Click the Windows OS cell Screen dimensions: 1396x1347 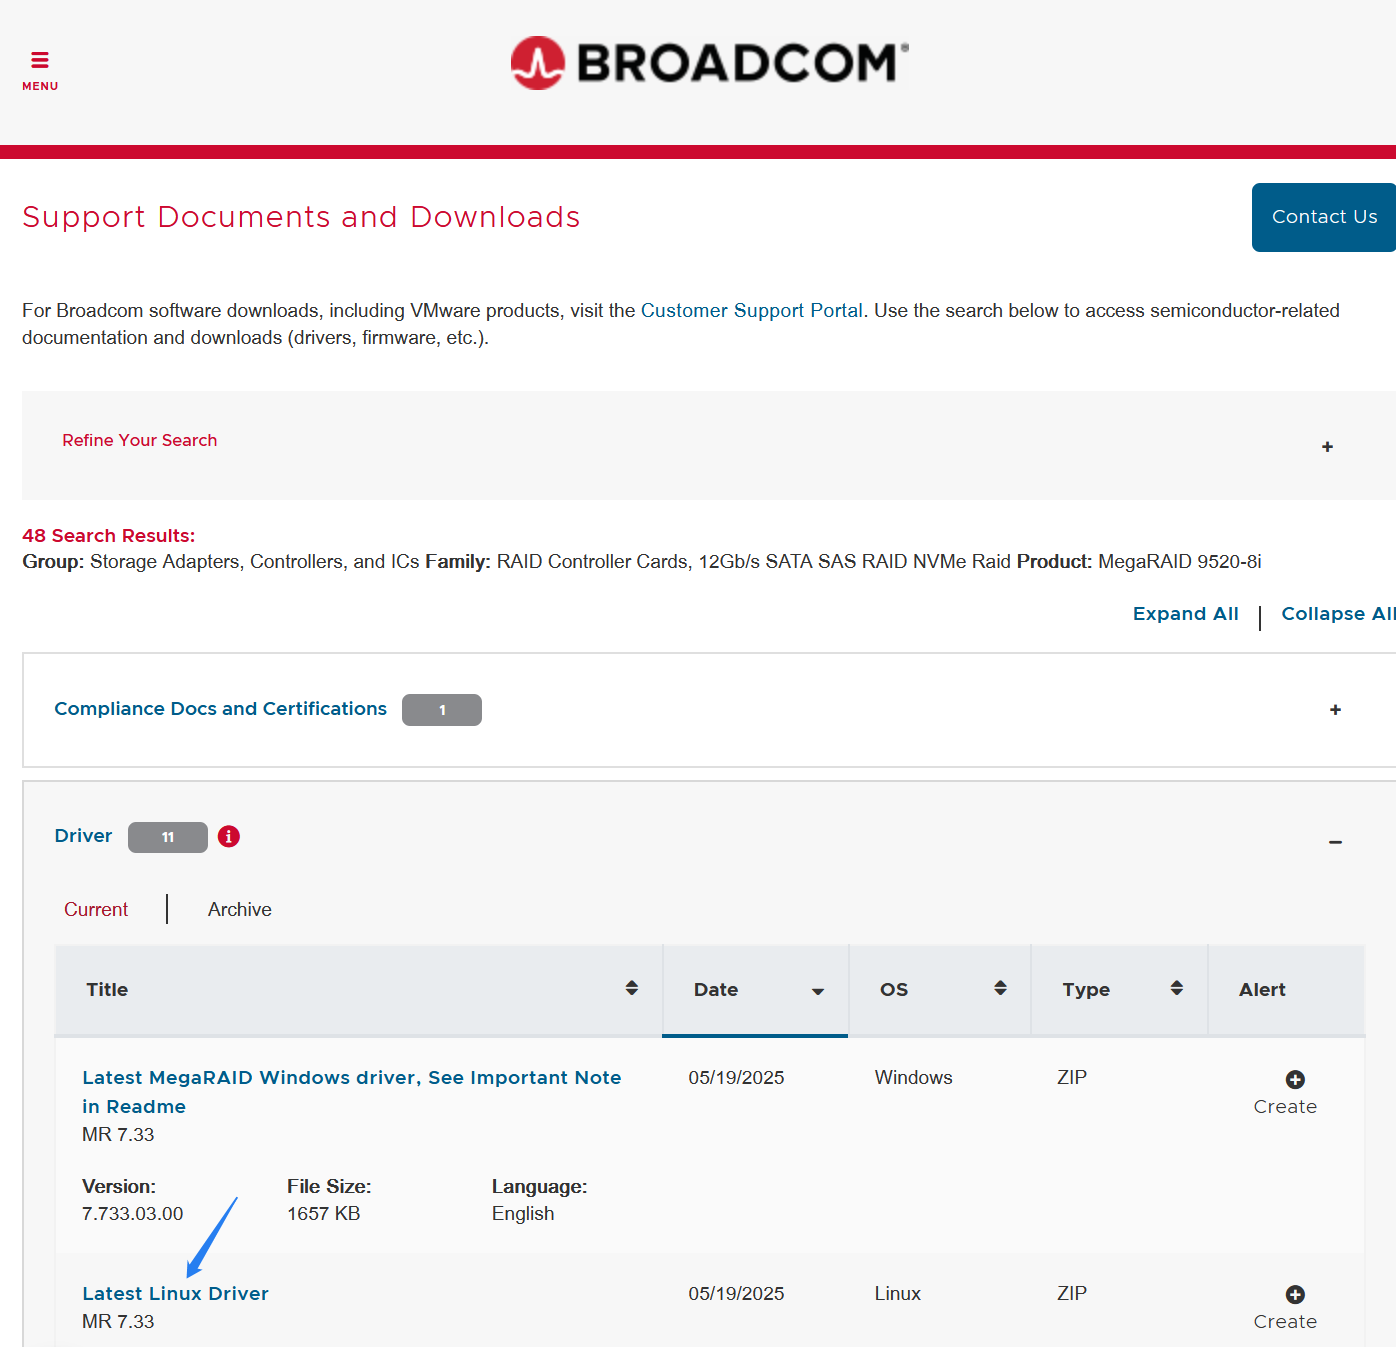click(914, 1078)
